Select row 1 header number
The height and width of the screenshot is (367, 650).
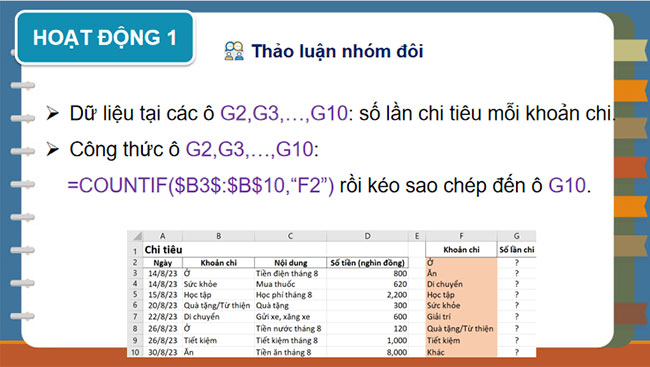point(135,250)
